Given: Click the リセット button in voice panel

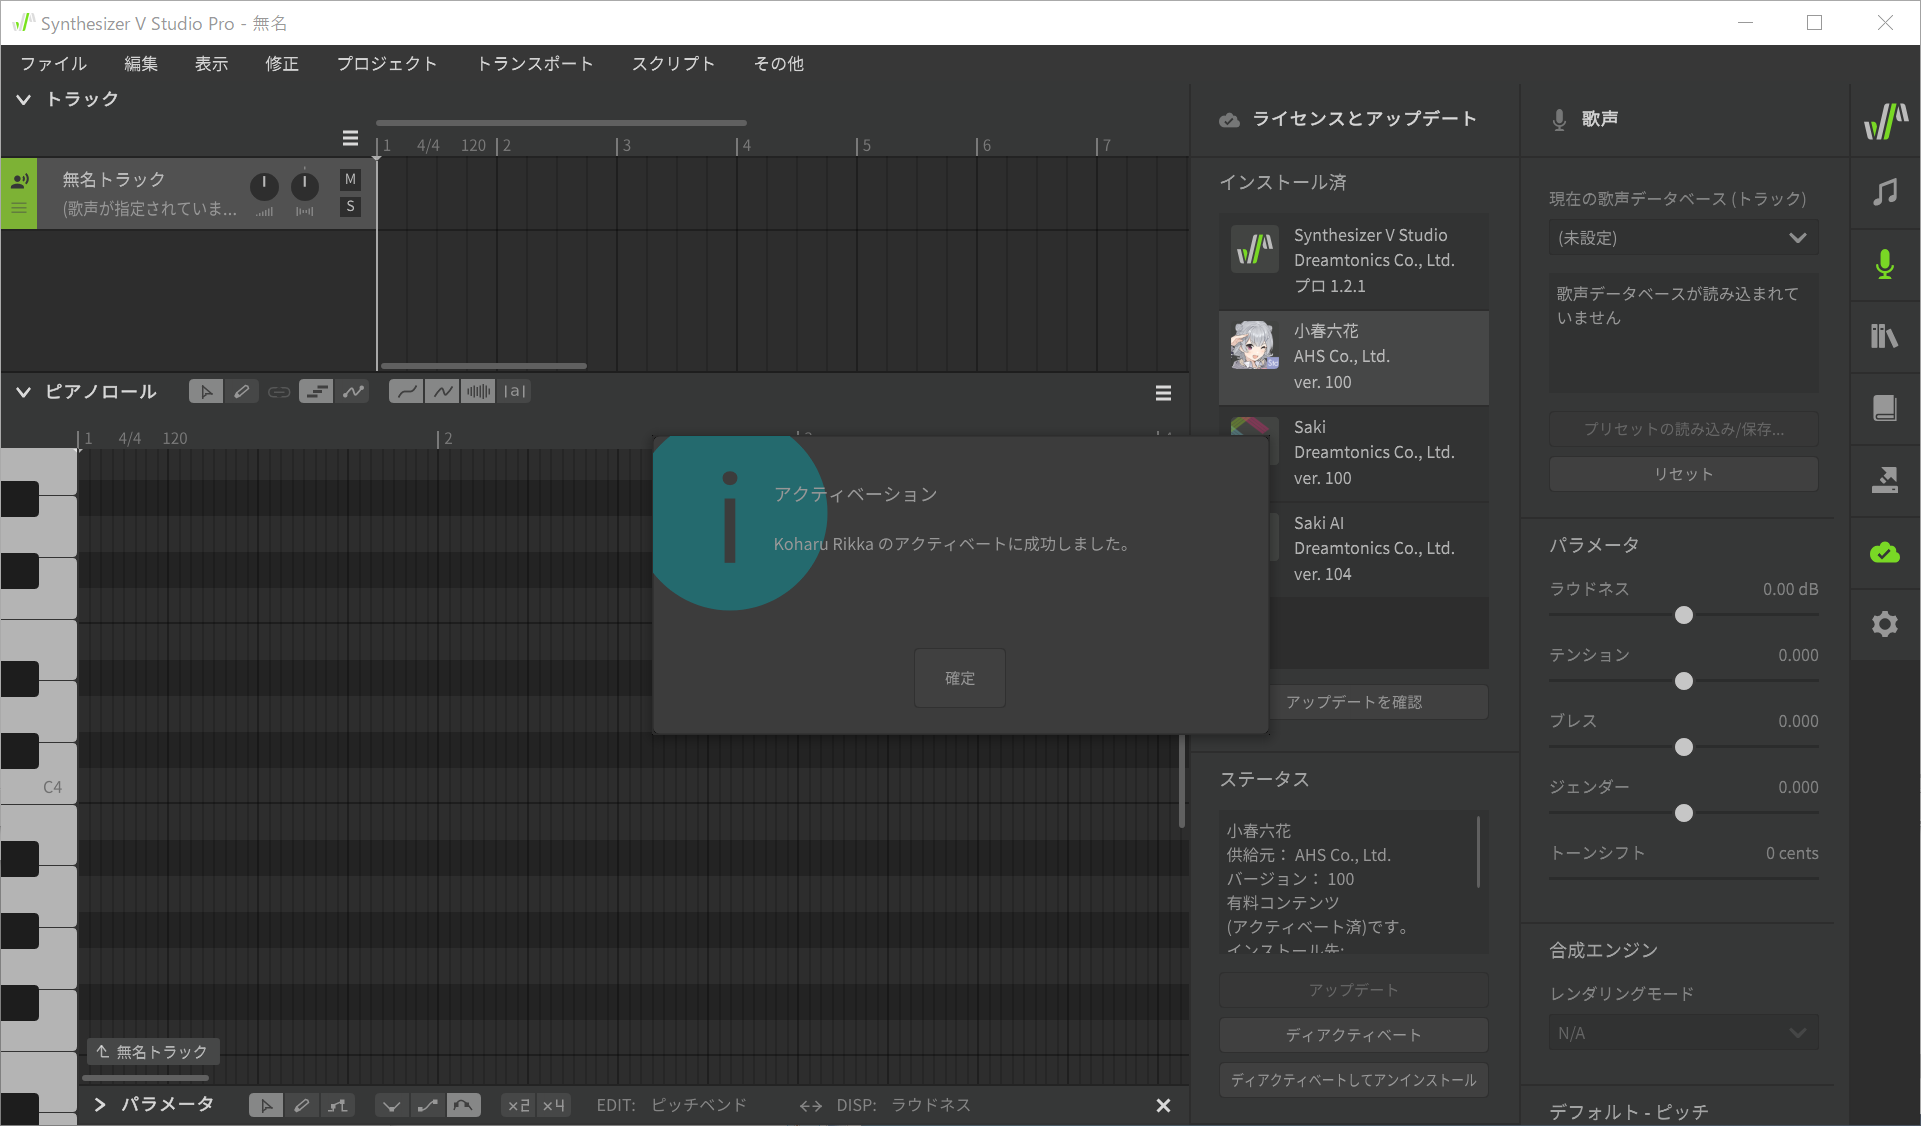Looking at the screenshot, I should [1684, 474].
